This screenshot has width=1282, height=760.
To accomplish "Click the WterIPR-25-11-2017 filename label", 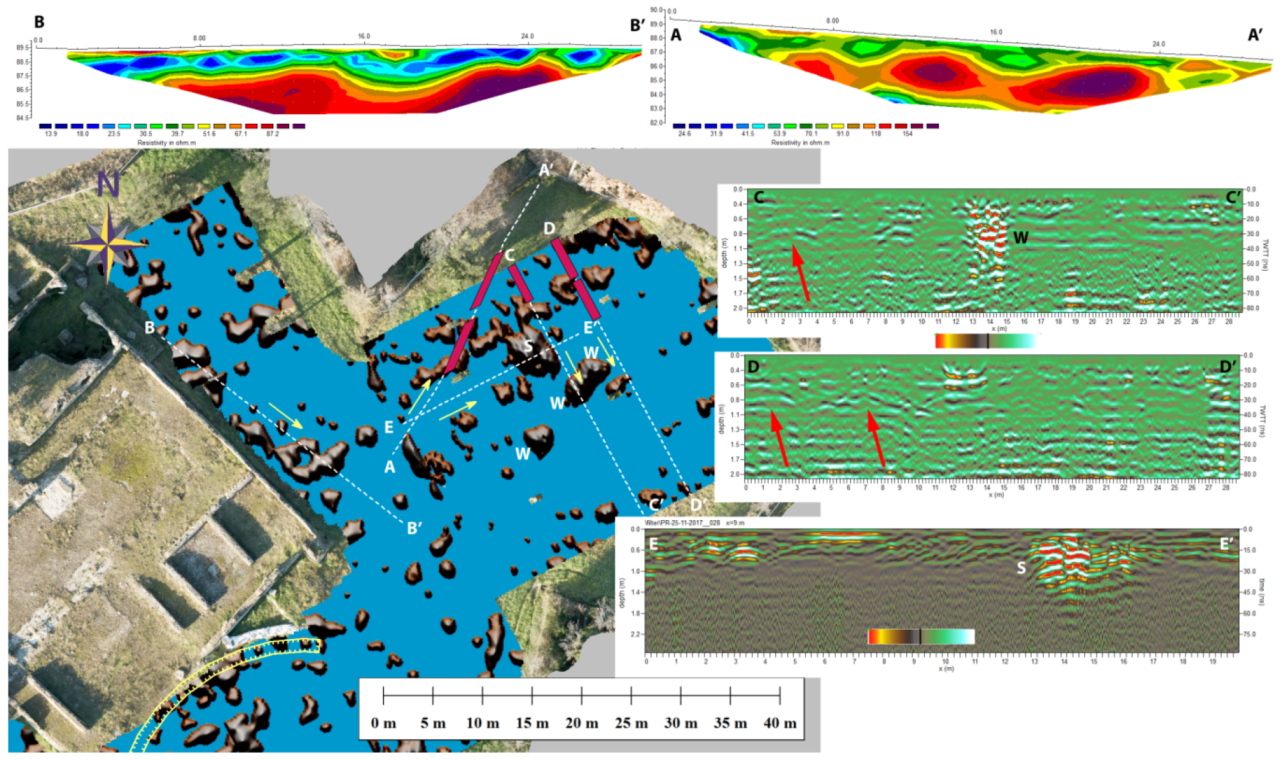I will pyautogui.click(x=693, y=524).
